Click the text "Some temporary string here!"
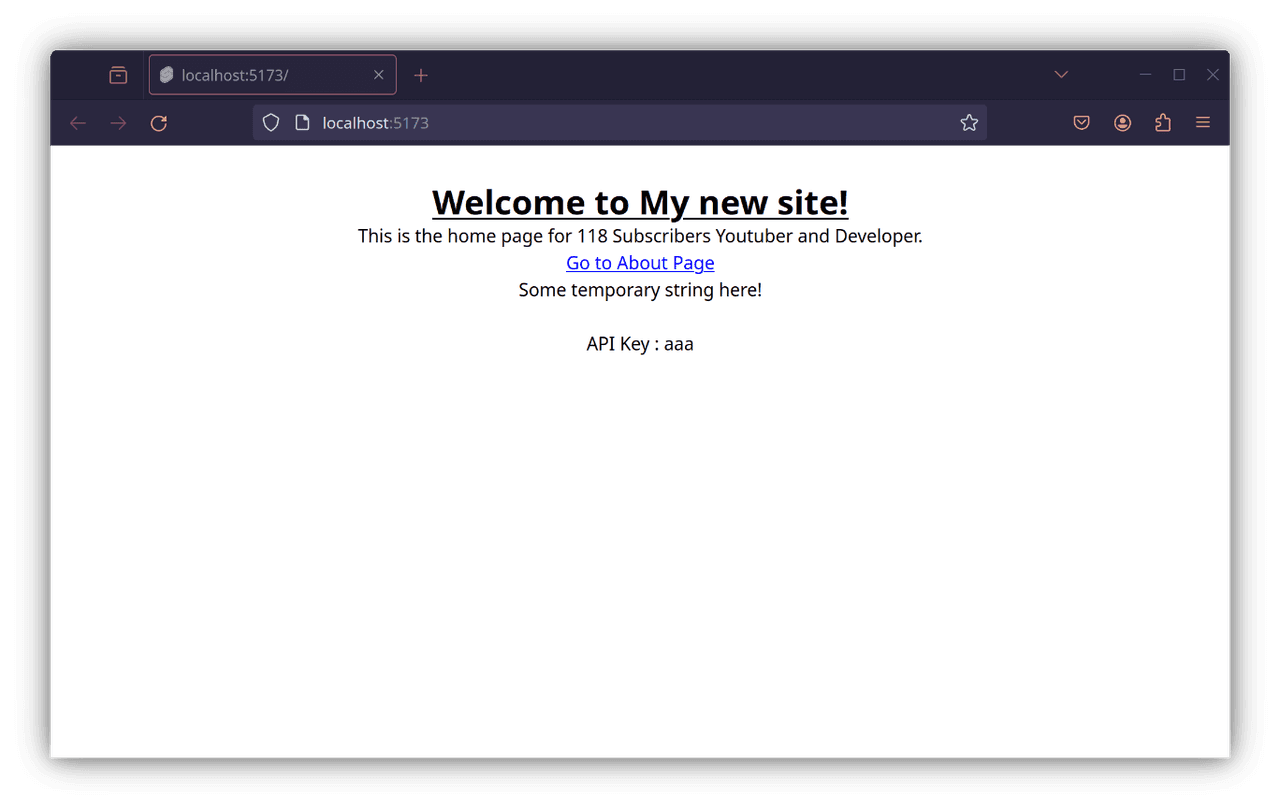The height and width of the screenshot is (808, 1280). tap(640, 290)
